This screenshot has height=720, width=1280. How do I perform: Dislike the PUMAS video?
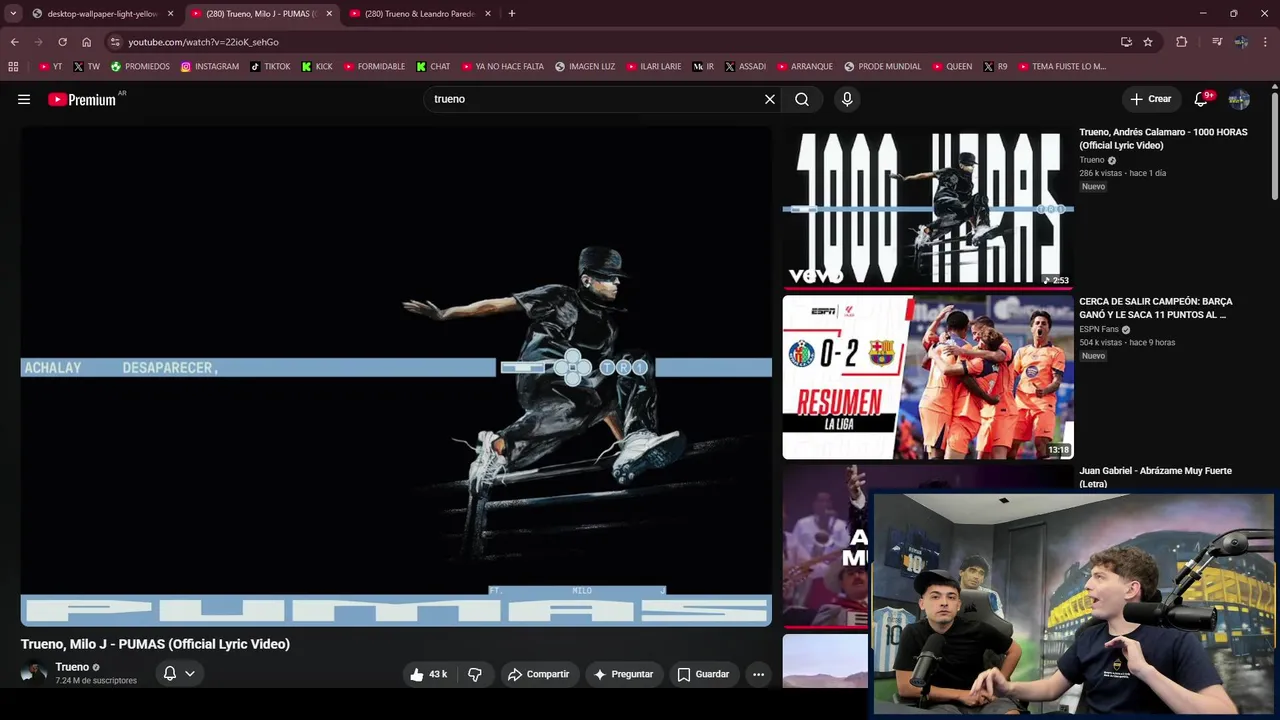475,674
